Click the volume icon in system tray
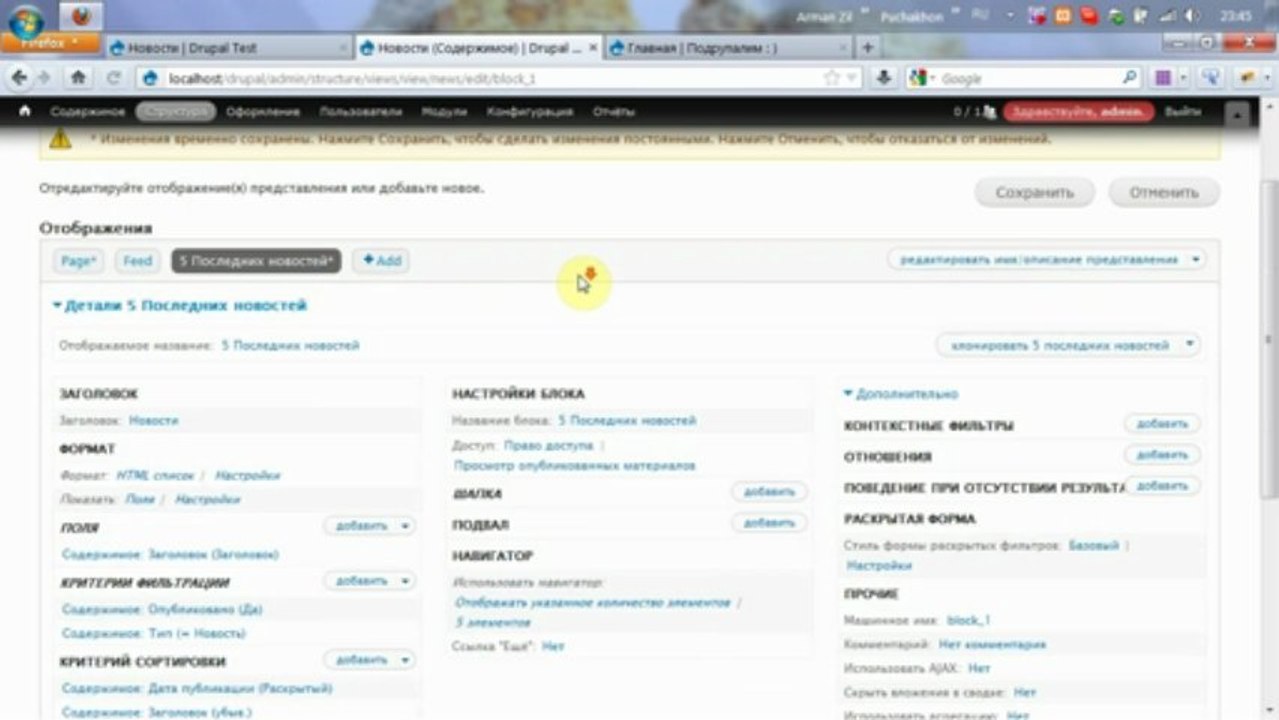The width and height of the screenshot is (1279, 720). click(1192, 17)
